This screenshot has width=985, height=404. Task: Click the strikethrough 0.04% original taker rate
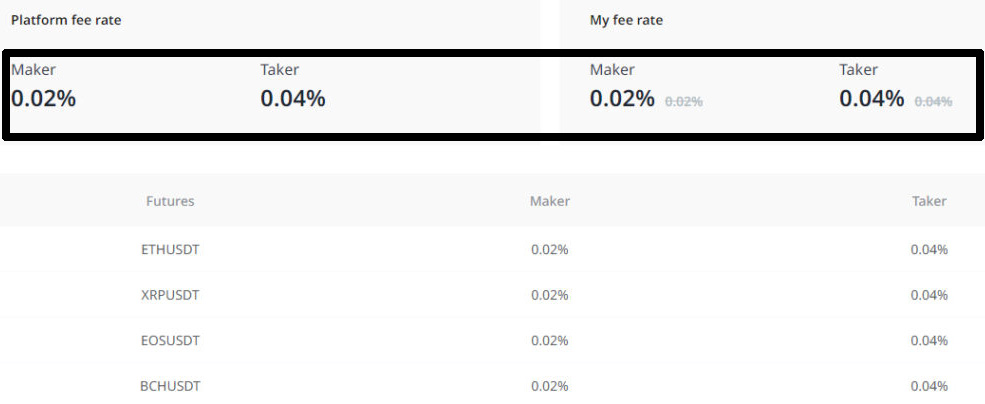(x=933, y=101)
